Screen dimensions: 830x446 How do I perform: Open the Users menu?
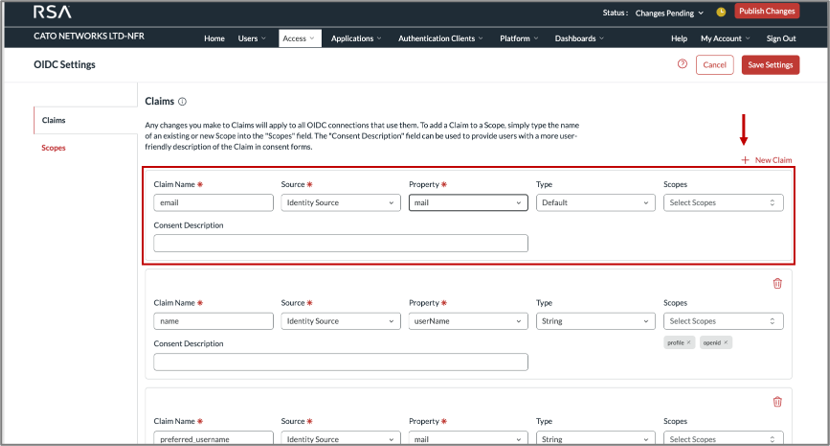[251, 39]
